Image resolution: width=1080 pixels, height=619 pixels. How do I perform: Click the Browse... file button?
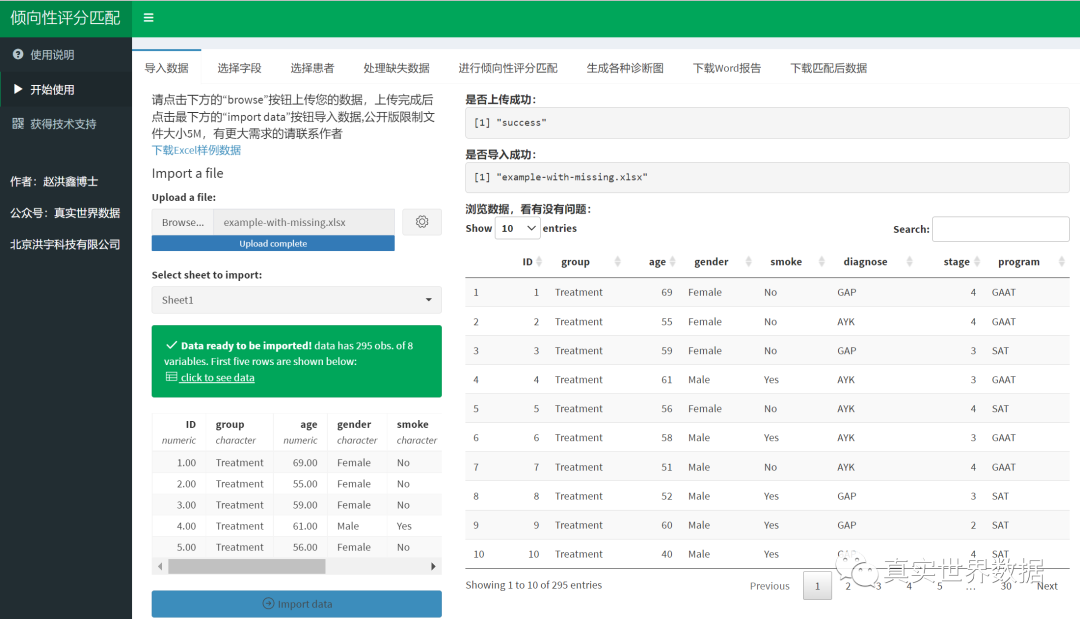pos(183,222)
